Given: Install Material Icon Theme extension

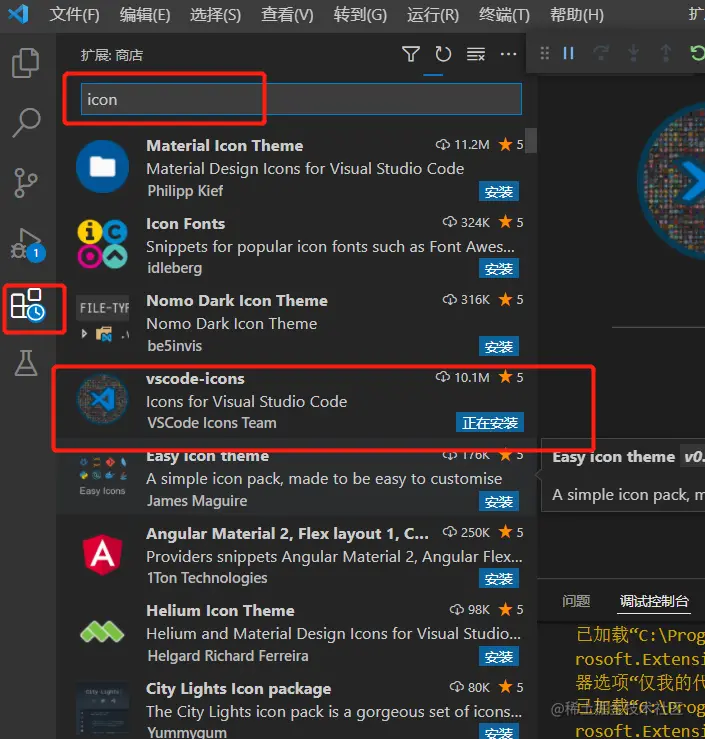Looking at the screenshot, I should (499, 192).
